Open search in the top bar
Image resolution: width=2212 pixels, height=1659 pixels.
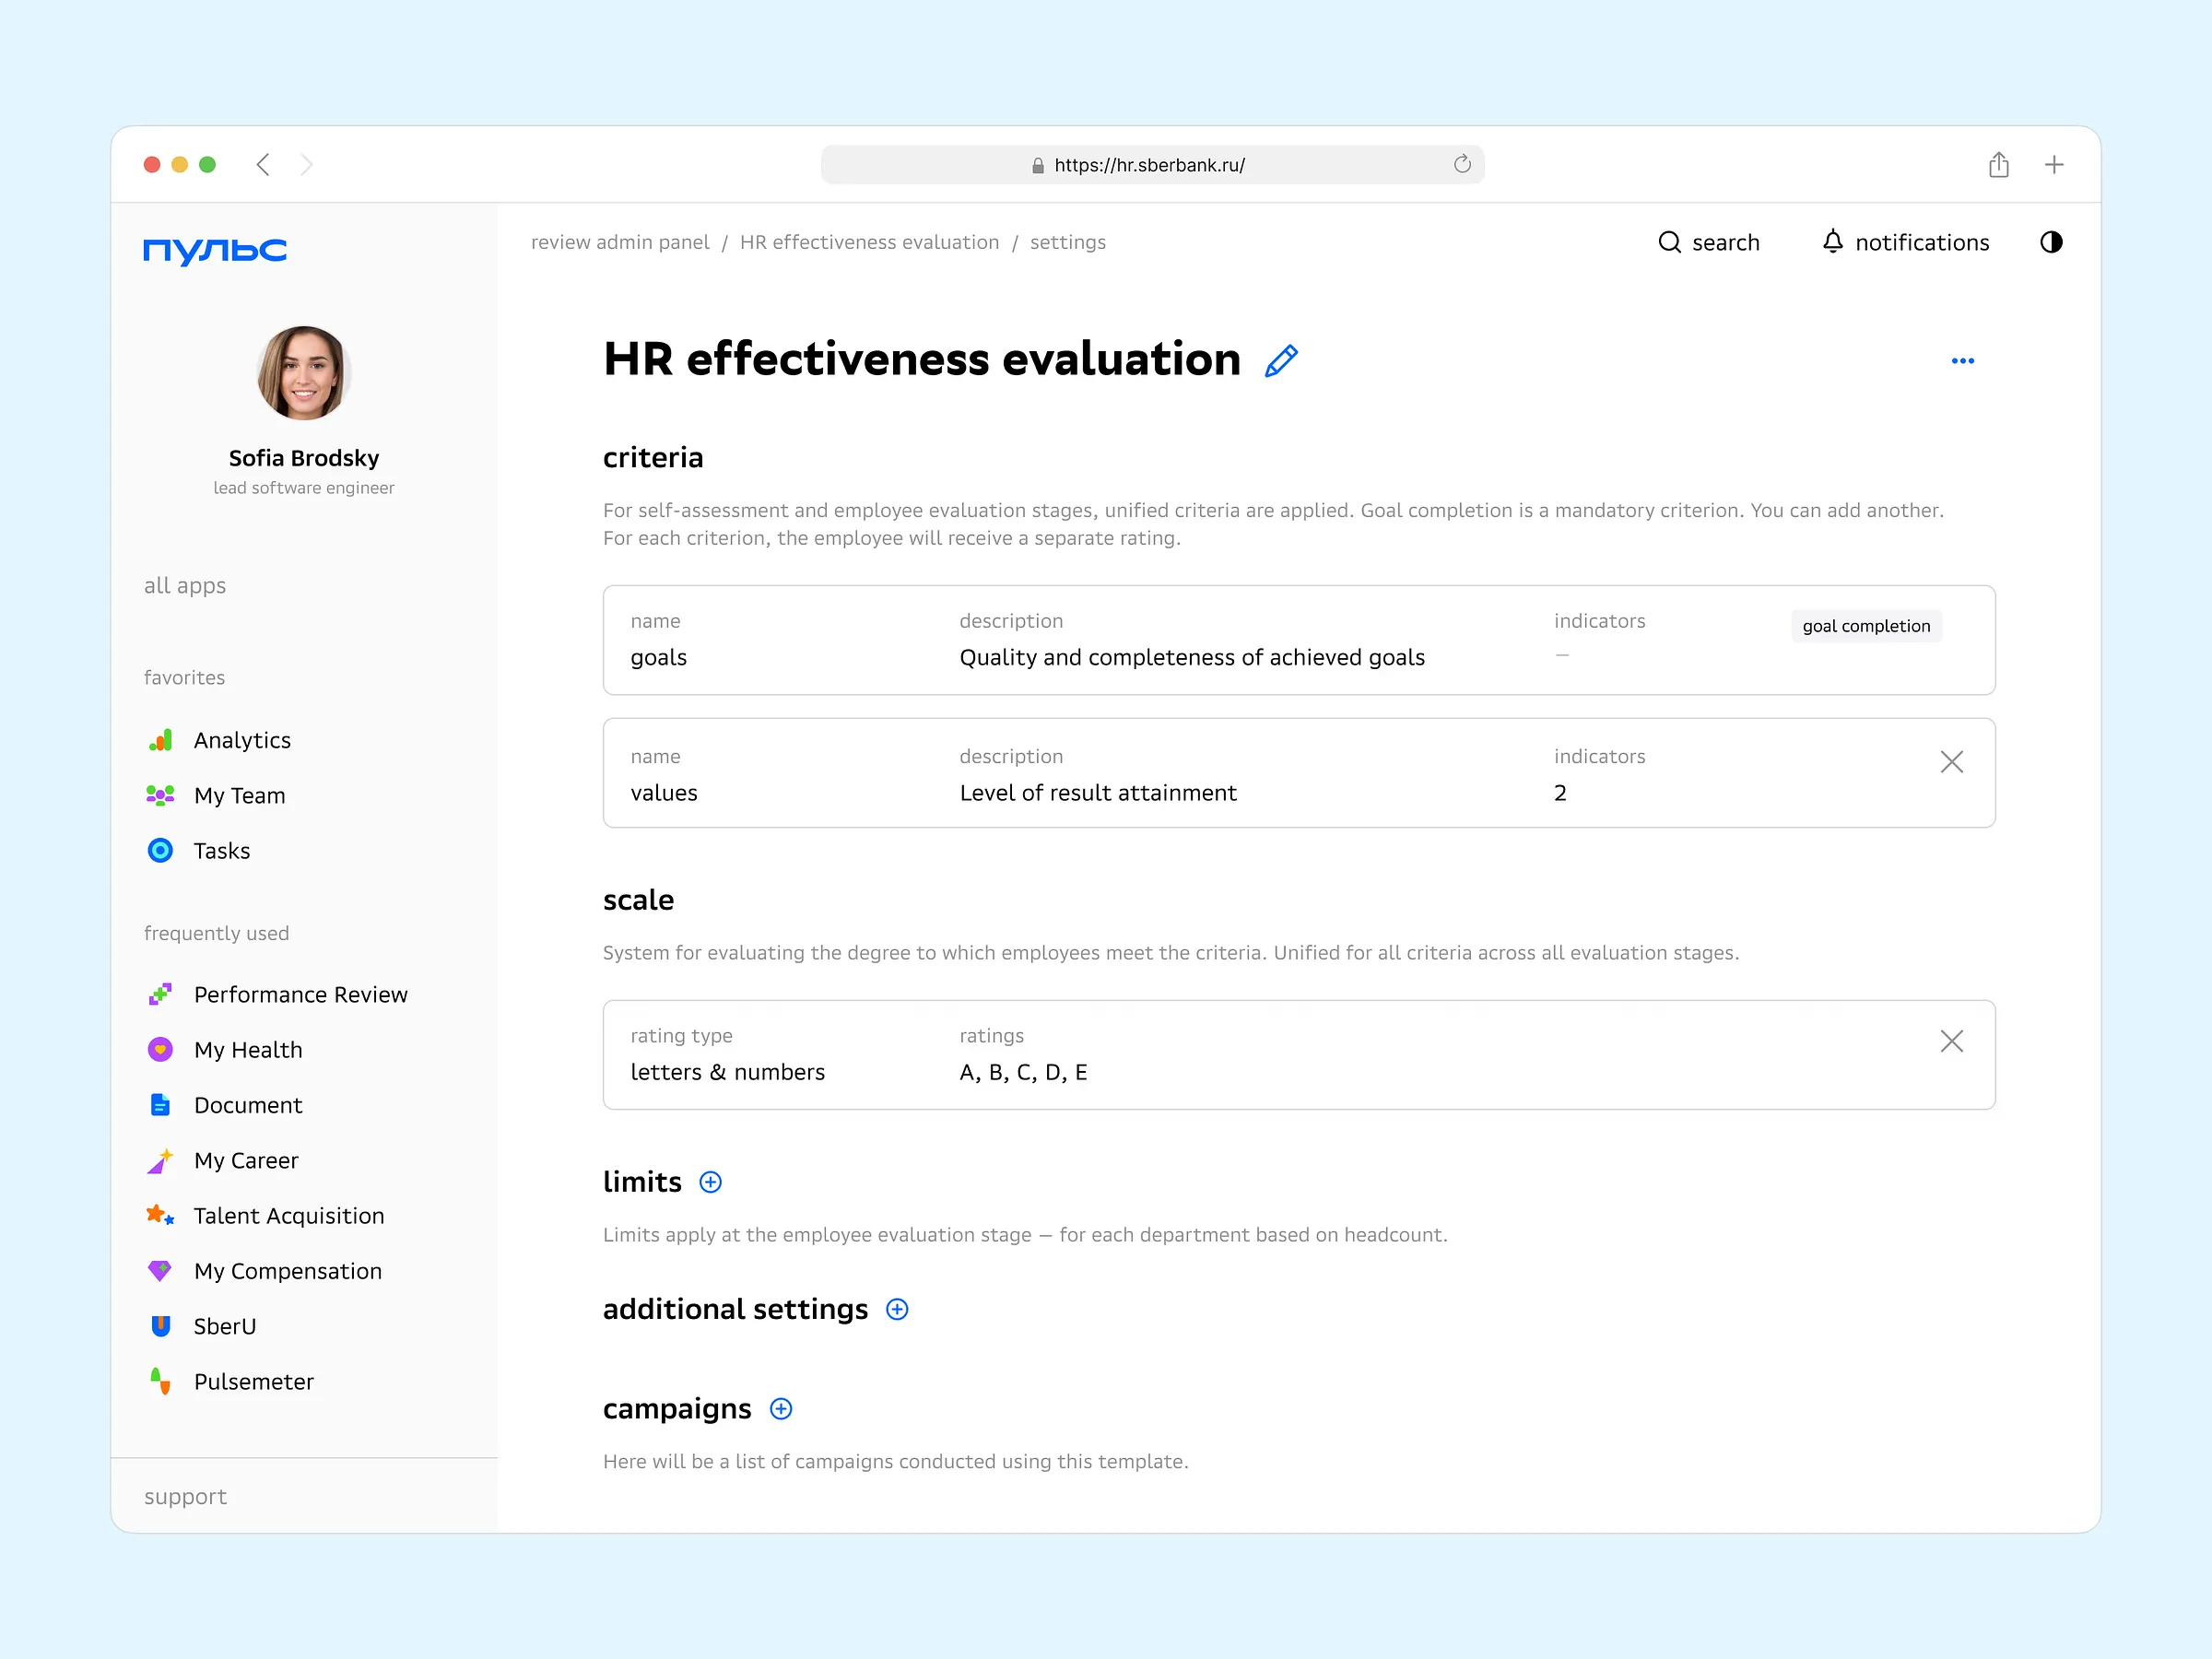[x=1708, y=242]
